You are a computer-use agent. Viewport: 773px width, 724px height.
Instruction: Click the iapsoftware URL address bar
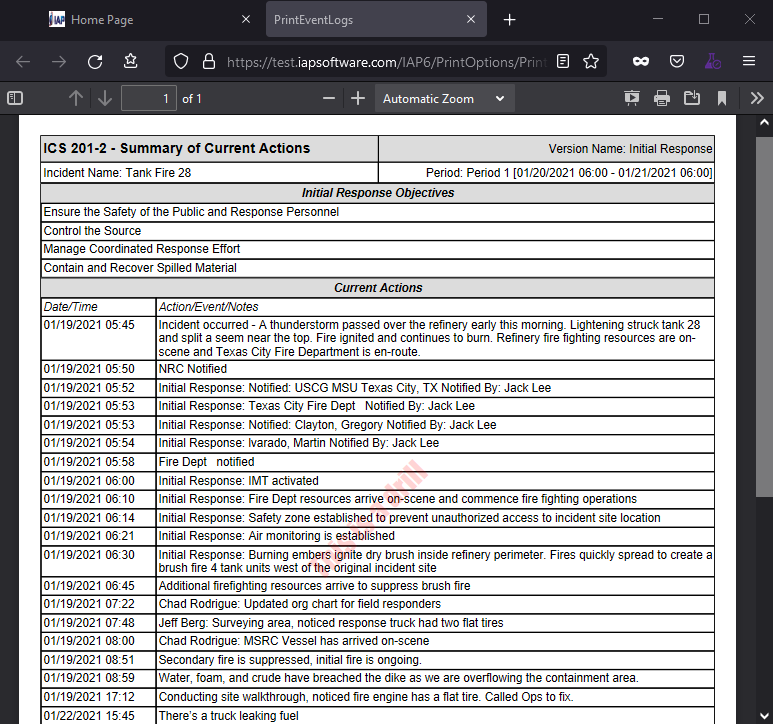386,62
